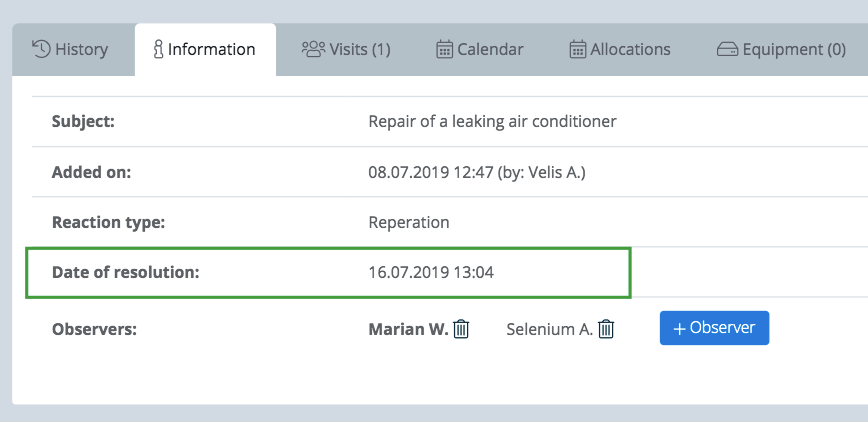Click the observer name Marian W.
The width and height of the screenshot is (868, 422).
pos(408,330)
